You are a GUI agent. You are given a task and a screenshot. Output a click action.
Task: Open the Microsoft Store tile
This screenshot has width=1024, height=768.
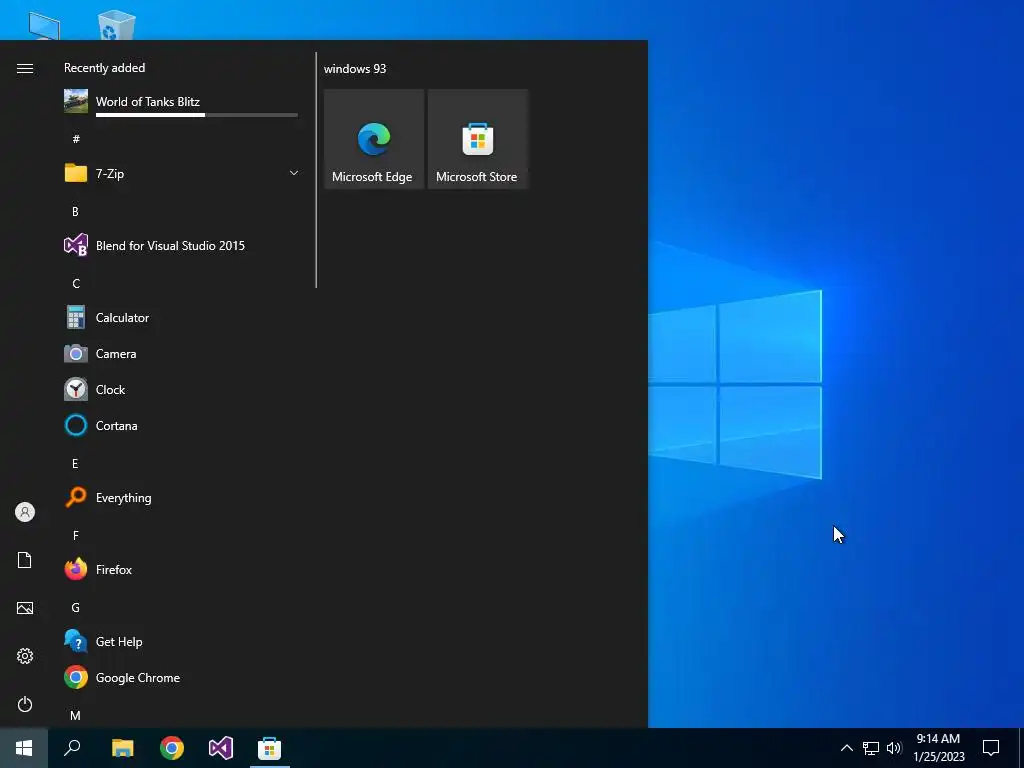tap(477, 139)
